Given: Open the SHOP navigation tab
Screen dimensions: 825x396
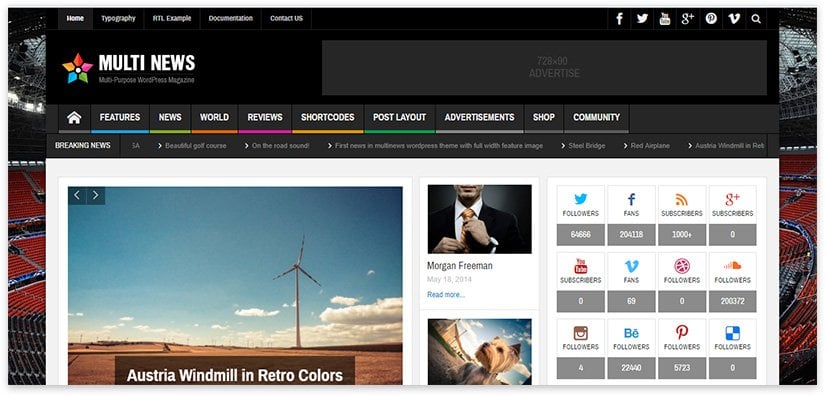Looking at the screenshot, I should click(x=544, y=117).
